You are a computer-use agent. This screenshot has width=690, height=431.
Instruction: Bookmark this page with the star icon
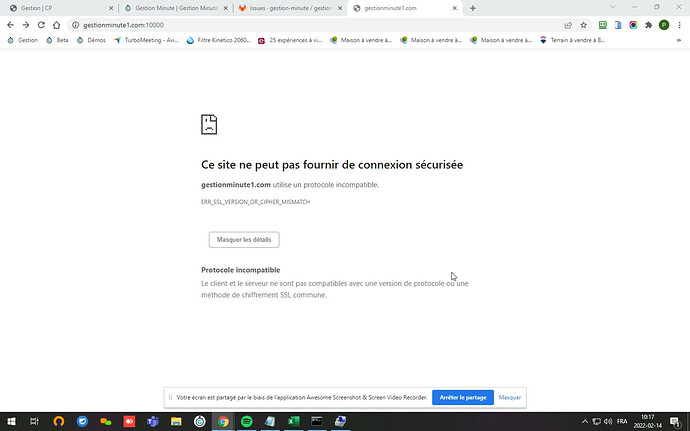[584, 25]
